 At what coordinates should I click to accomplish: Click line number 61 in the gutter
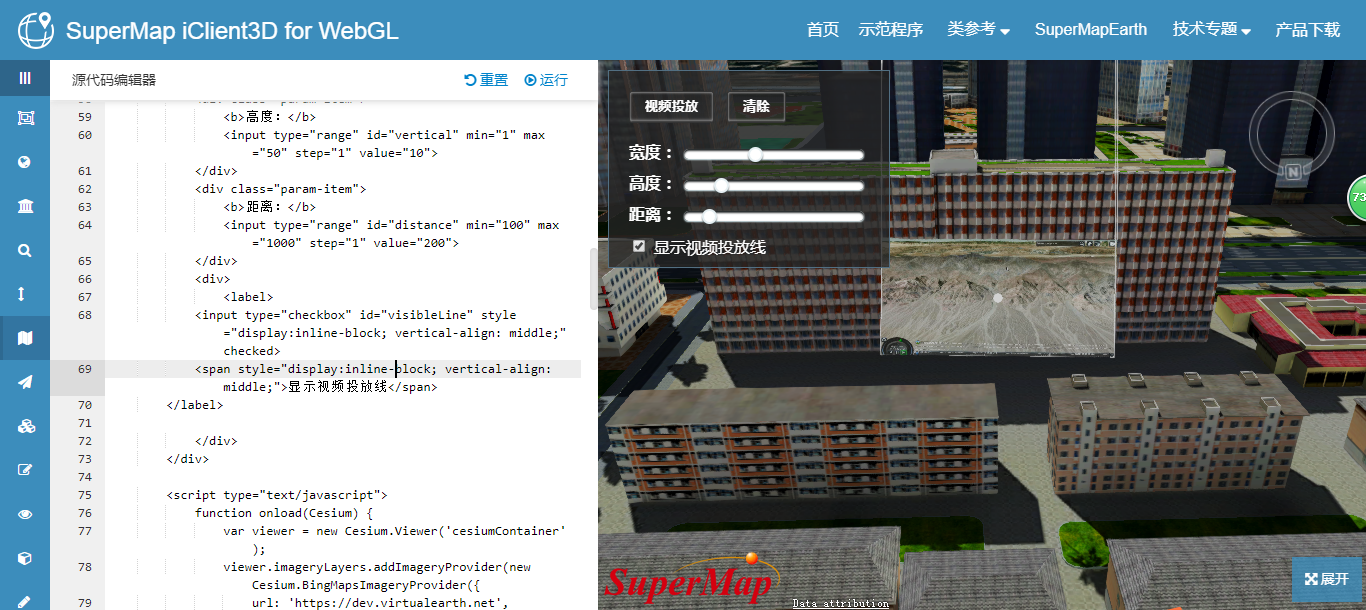(85, 171)
